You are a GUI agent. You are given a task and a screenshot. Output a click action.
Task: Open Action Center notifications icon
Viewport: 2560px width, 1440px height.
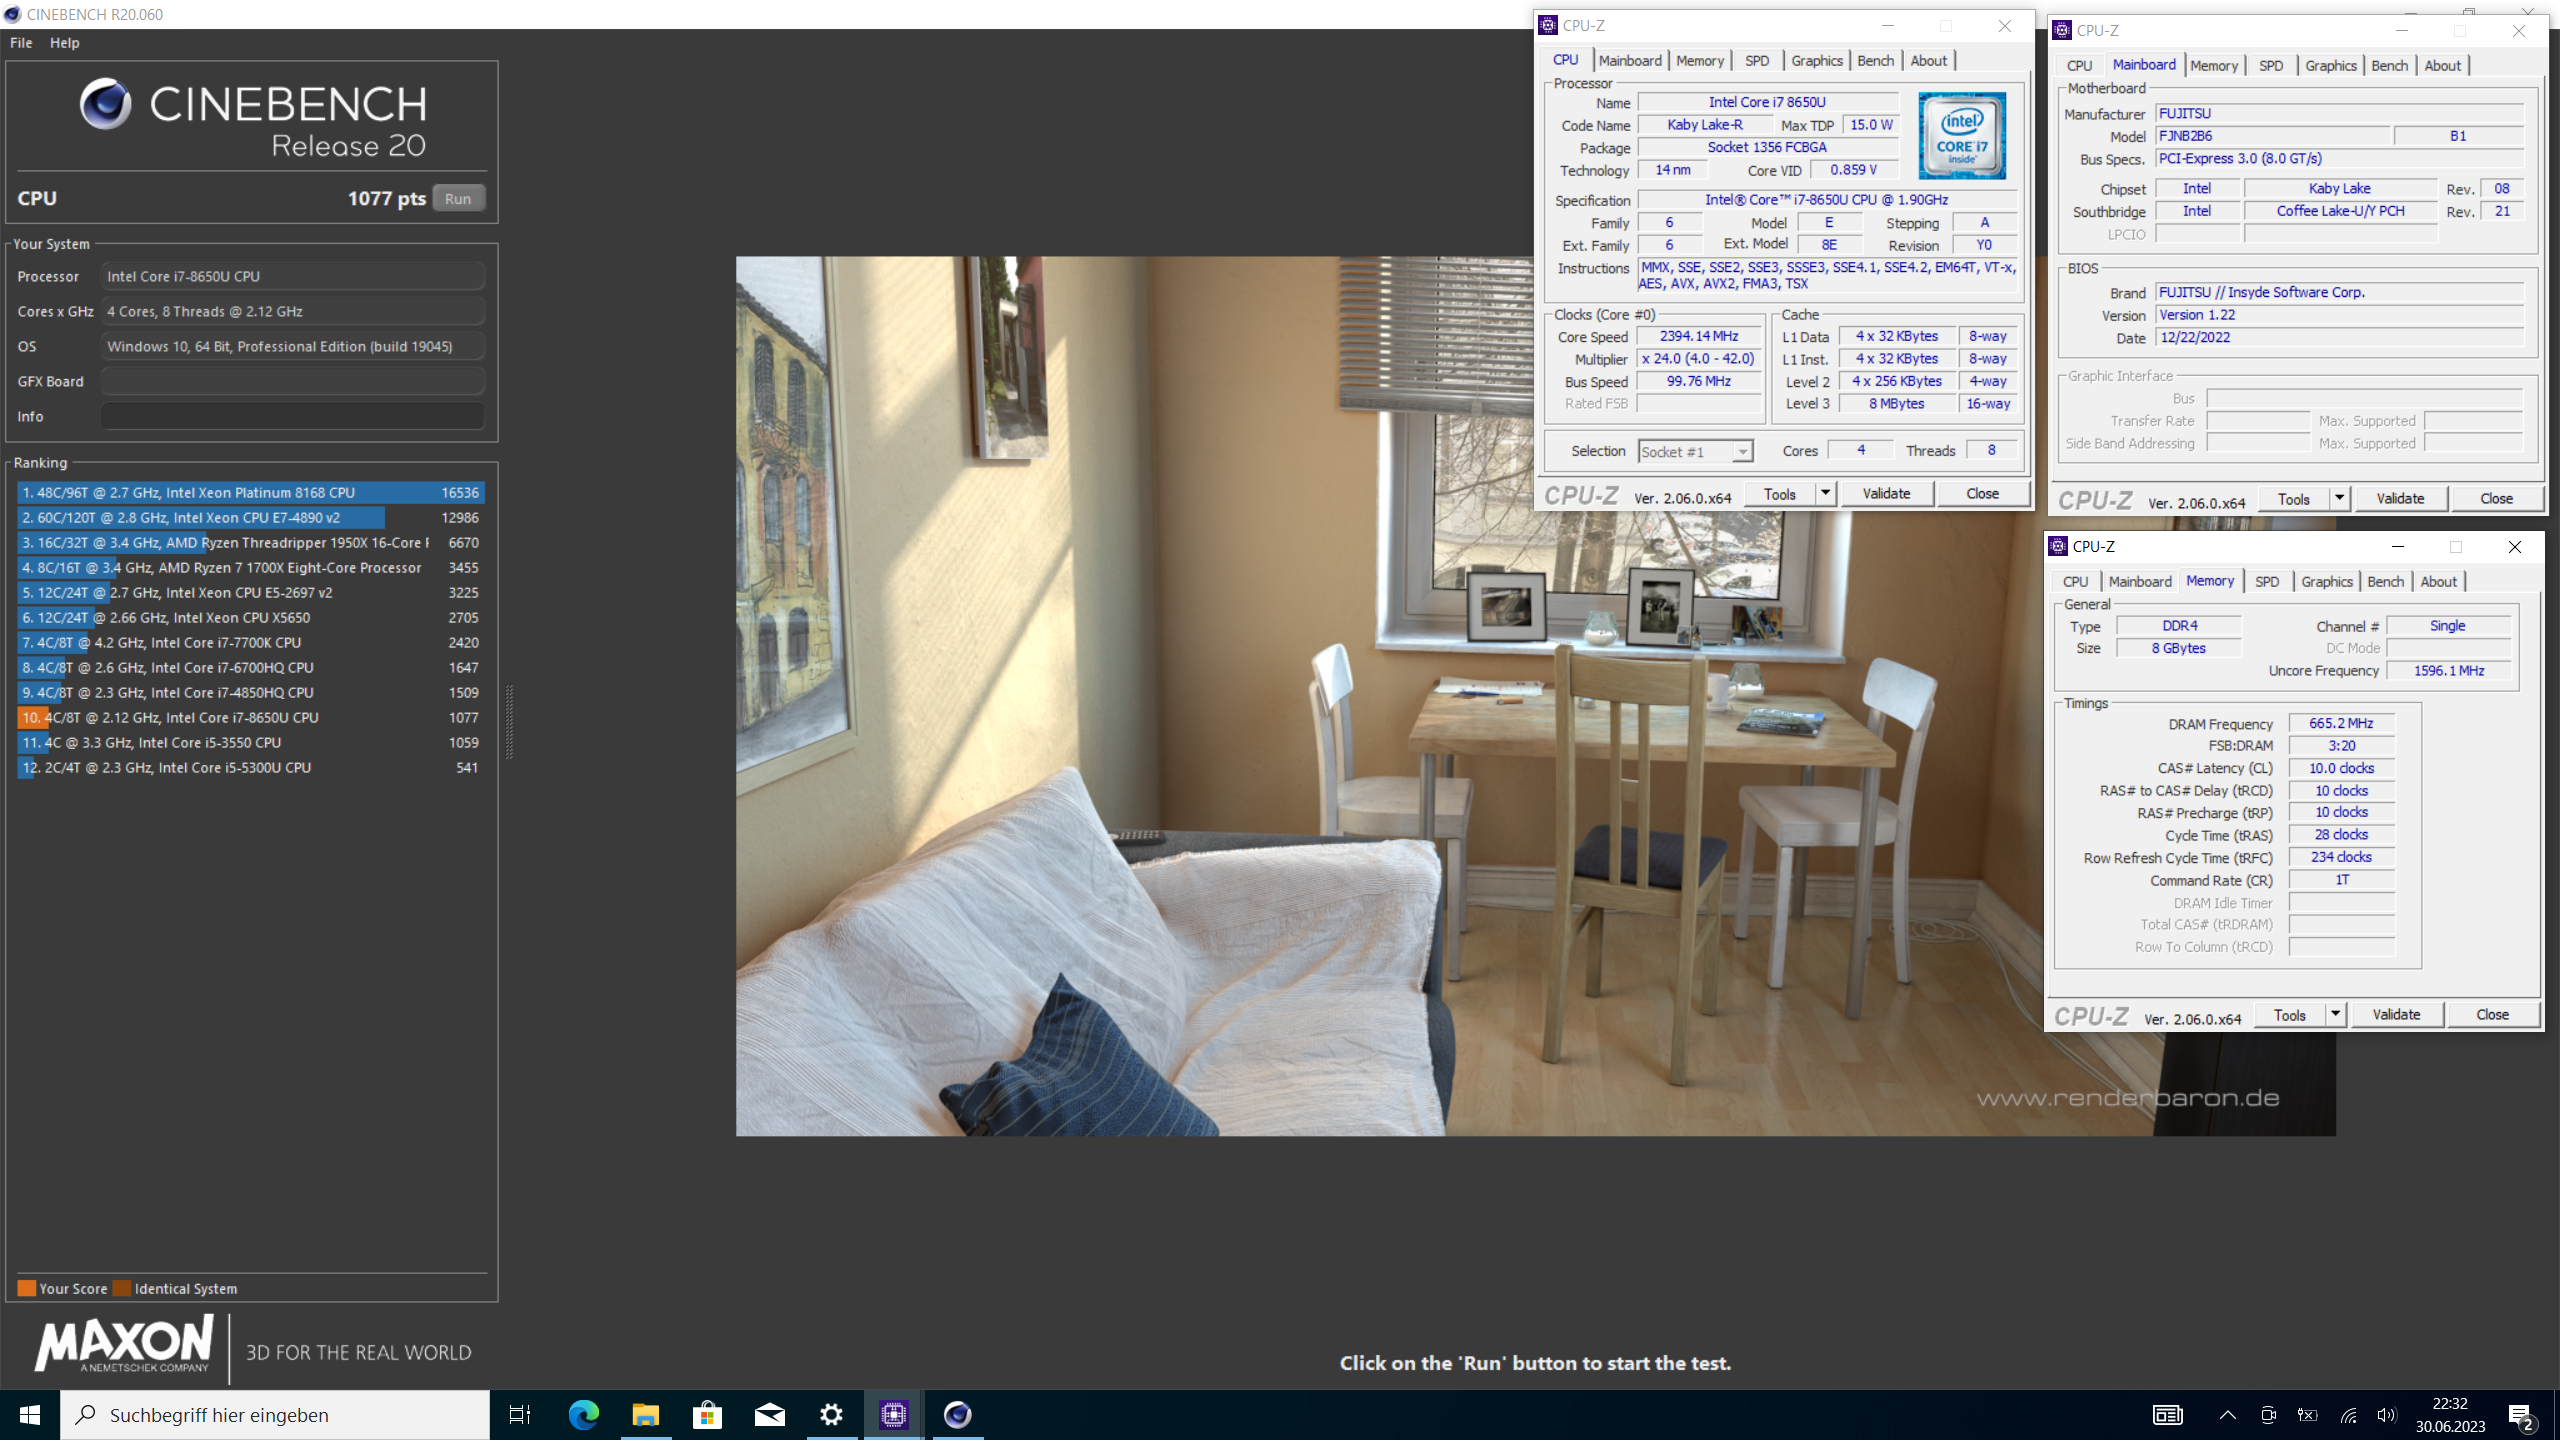pos(2521,1414)
